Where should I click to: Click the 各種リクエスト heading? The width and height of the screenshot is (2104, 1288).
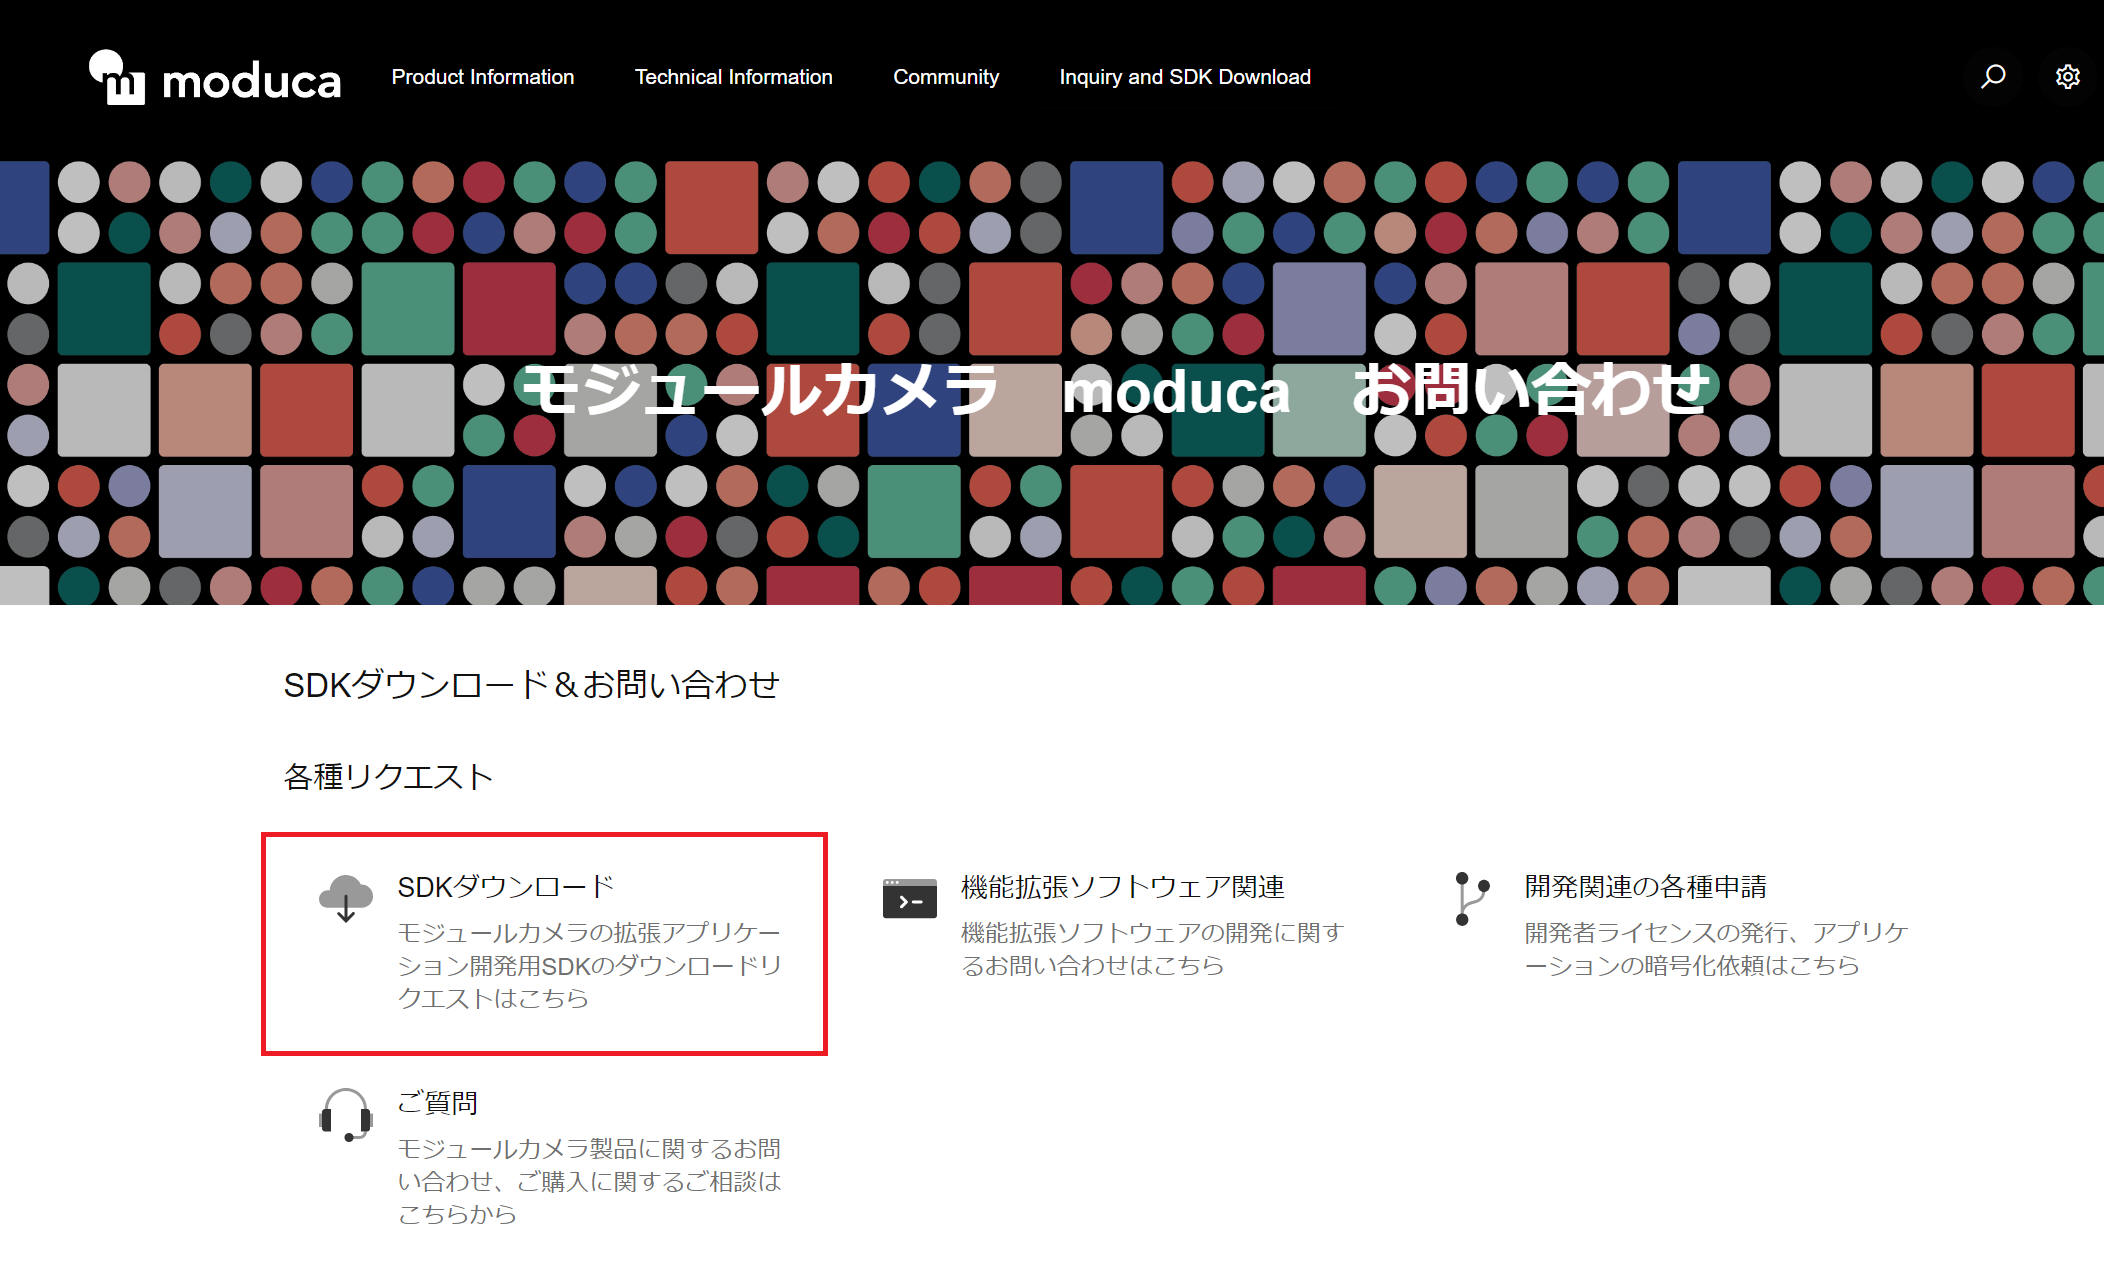389,776
